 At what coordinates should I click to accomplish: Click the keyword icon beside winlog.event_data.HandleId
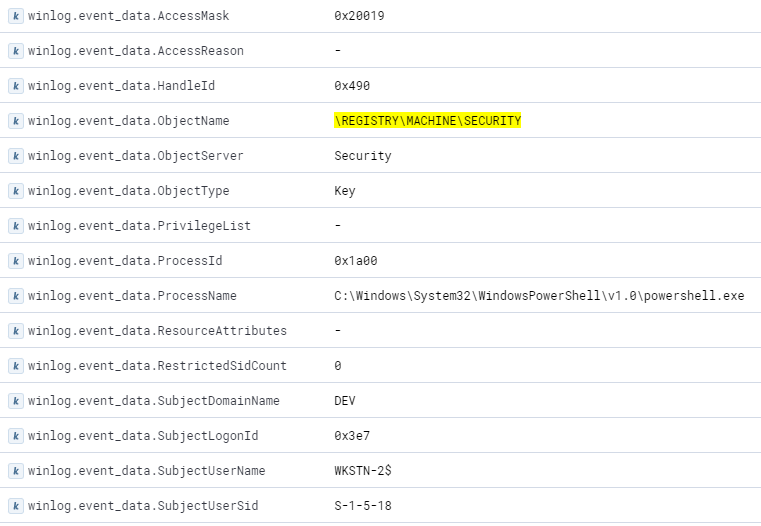[15, 86]
